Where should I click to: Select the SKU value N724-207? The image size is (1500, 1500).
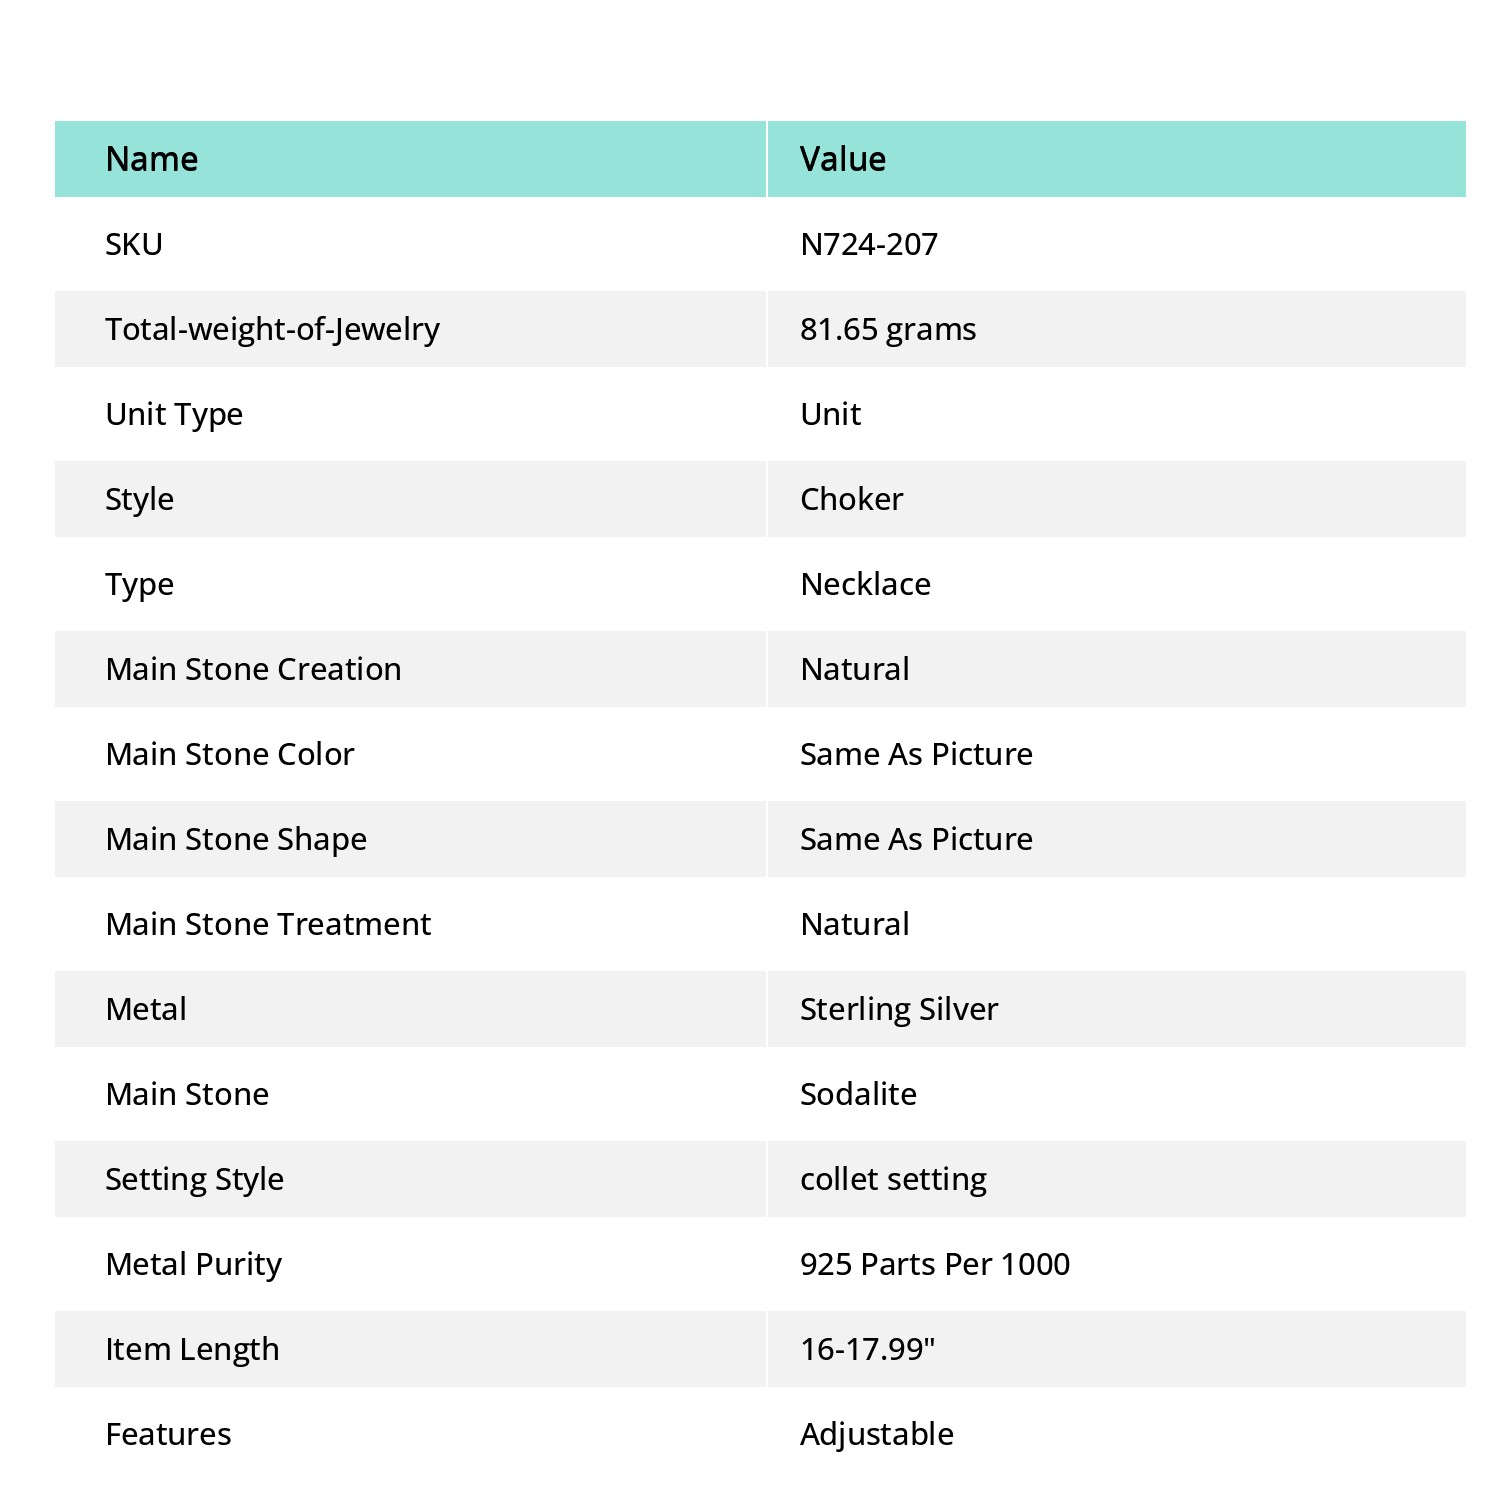pos(868,244)
